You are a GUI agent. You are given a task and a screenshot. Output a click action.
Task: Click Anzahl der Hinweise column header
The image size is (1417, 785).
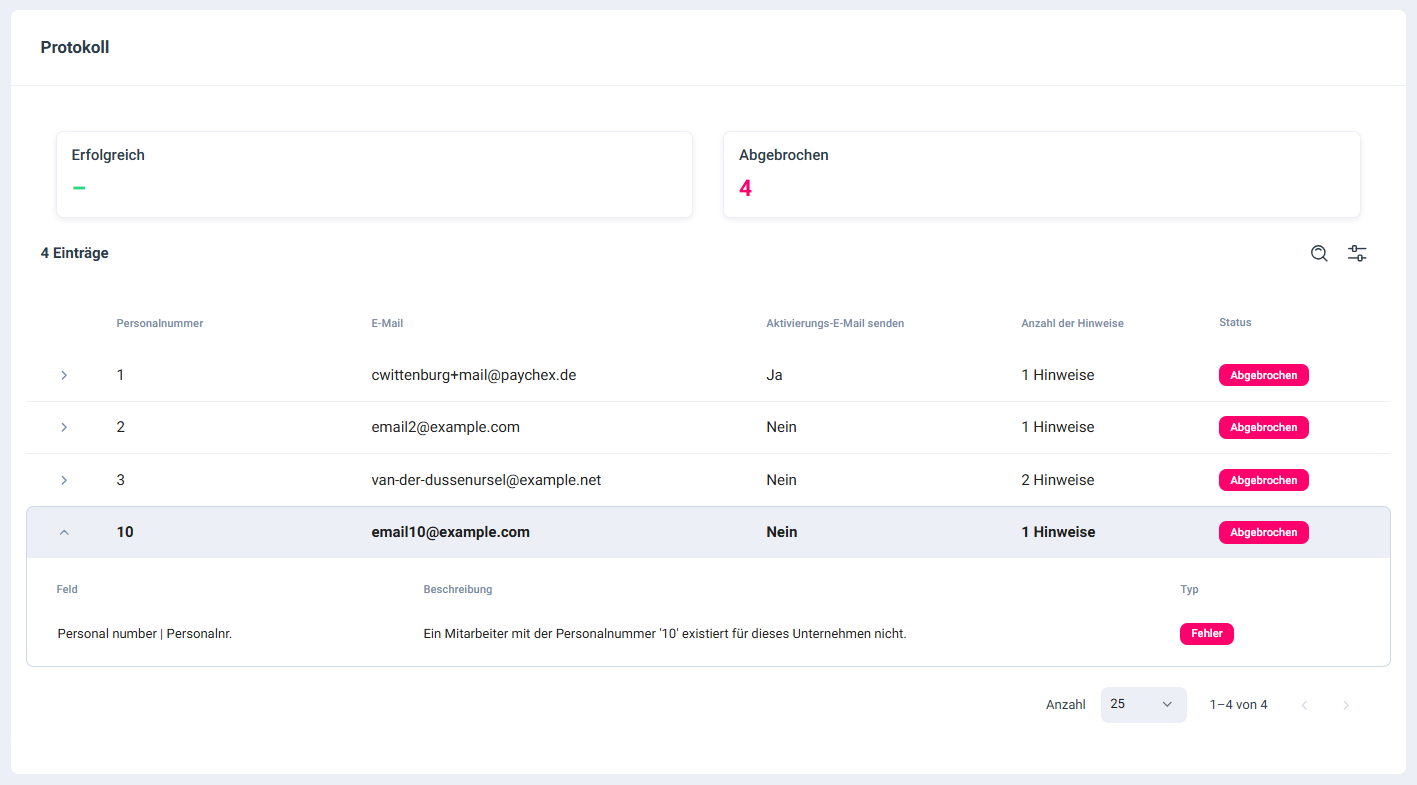(x=1072, y=323)
